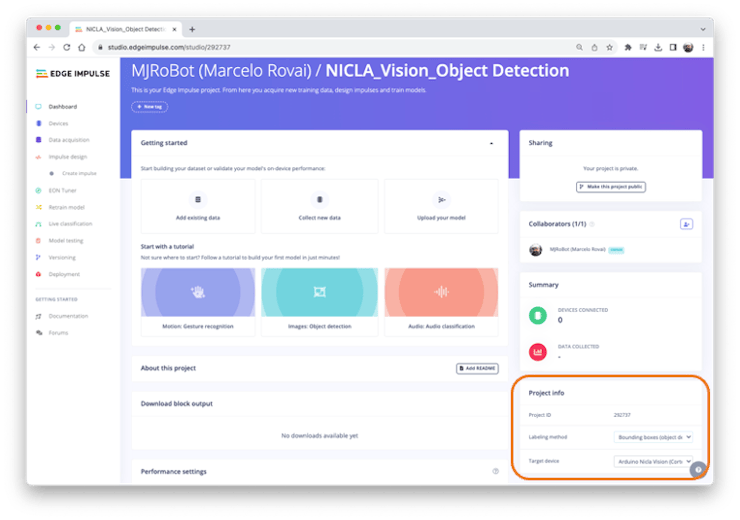Click the browser forward arrow
The width and height of the screenshot is (740, 520).
[x=52, y=48]
